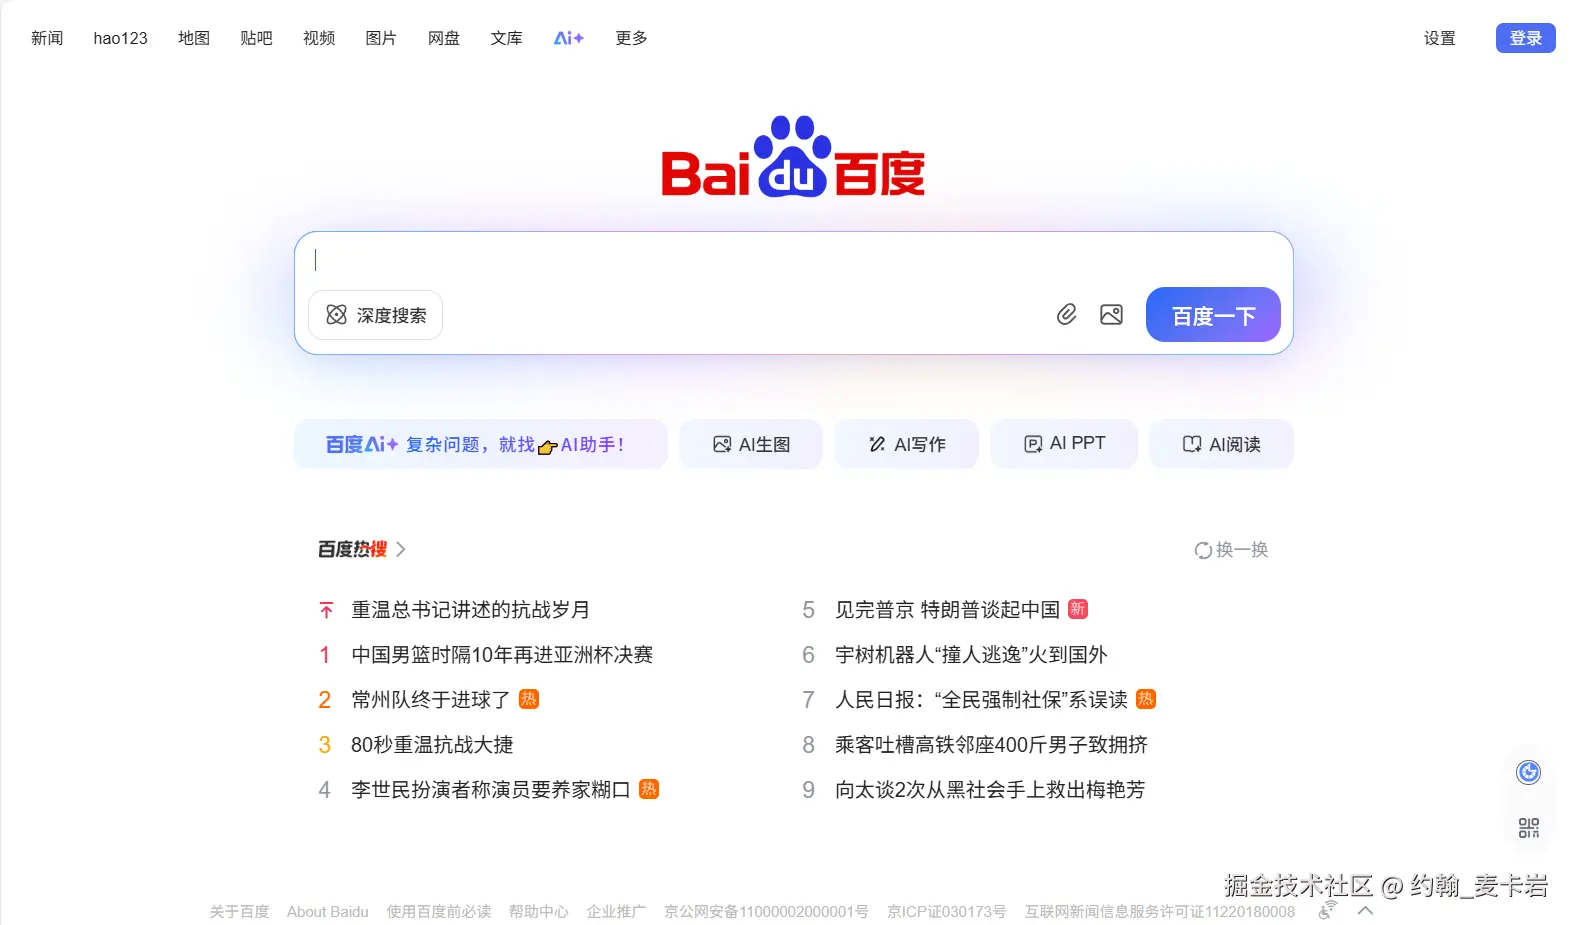Open hot search 人民日报：“全民强制社保”系误读
Screen dimensions: 1574x925
click(x=981, y=699)
